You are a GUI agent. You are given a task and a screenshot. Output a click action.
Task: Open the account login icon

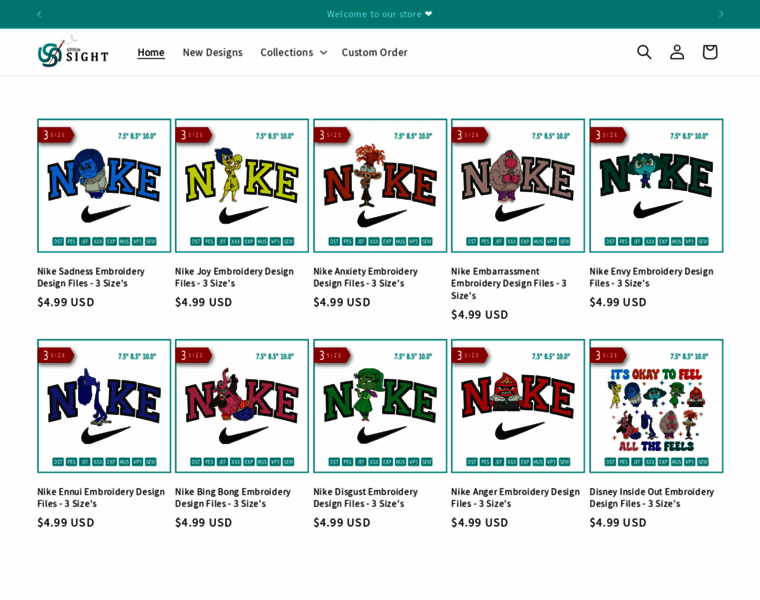pyautogui.click(x=677, y=52)
